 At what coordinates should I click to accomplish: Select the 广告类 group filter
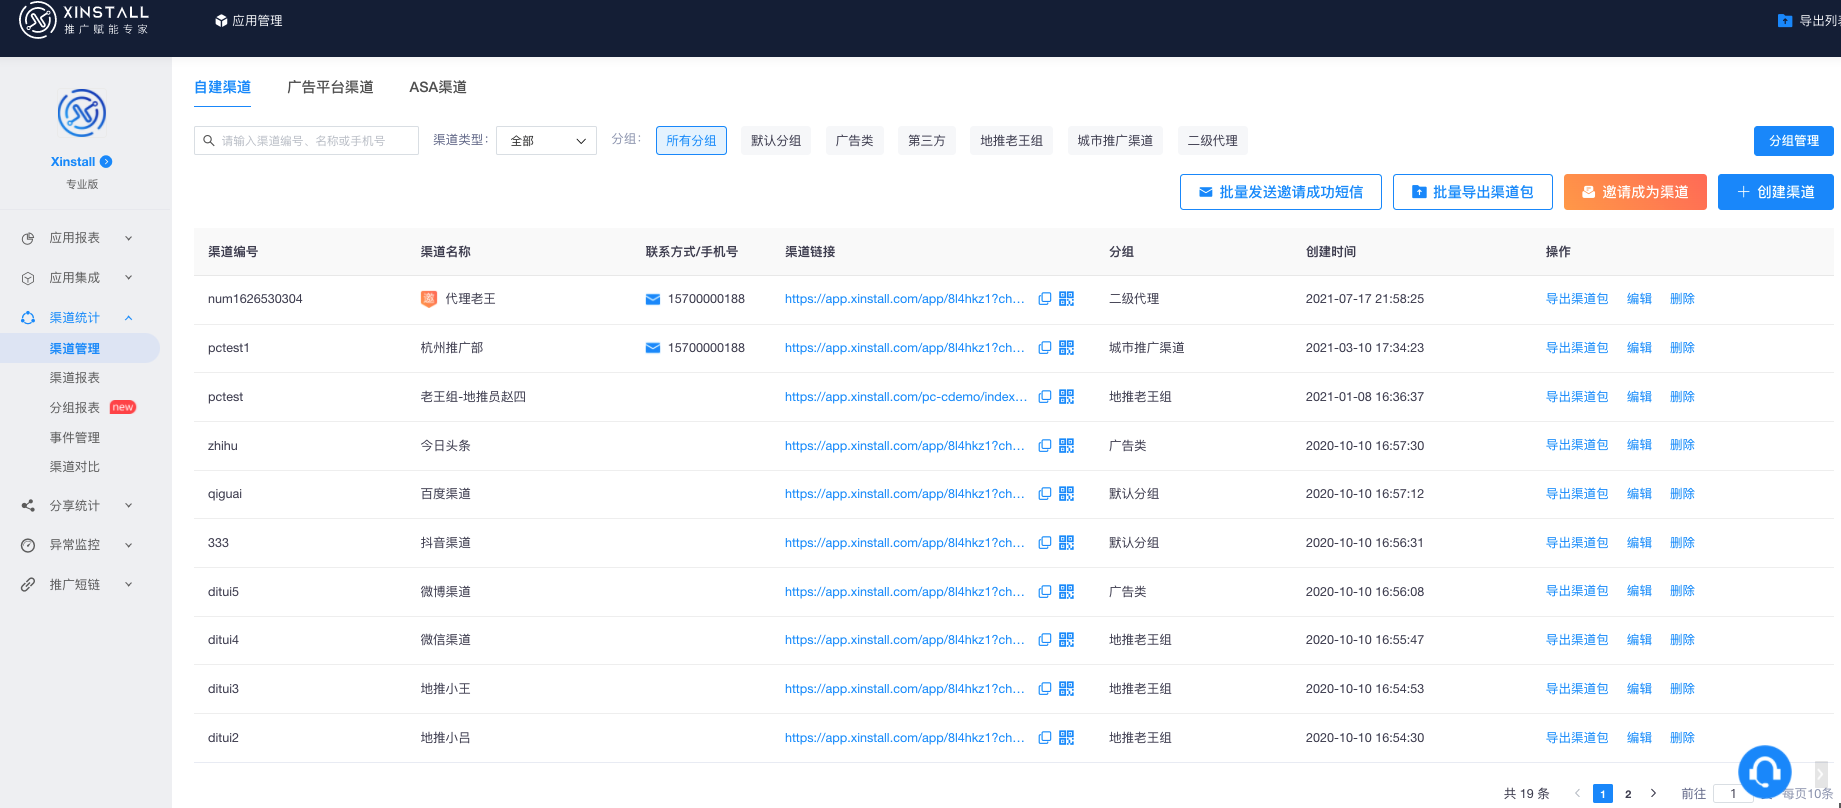(854, 141)
